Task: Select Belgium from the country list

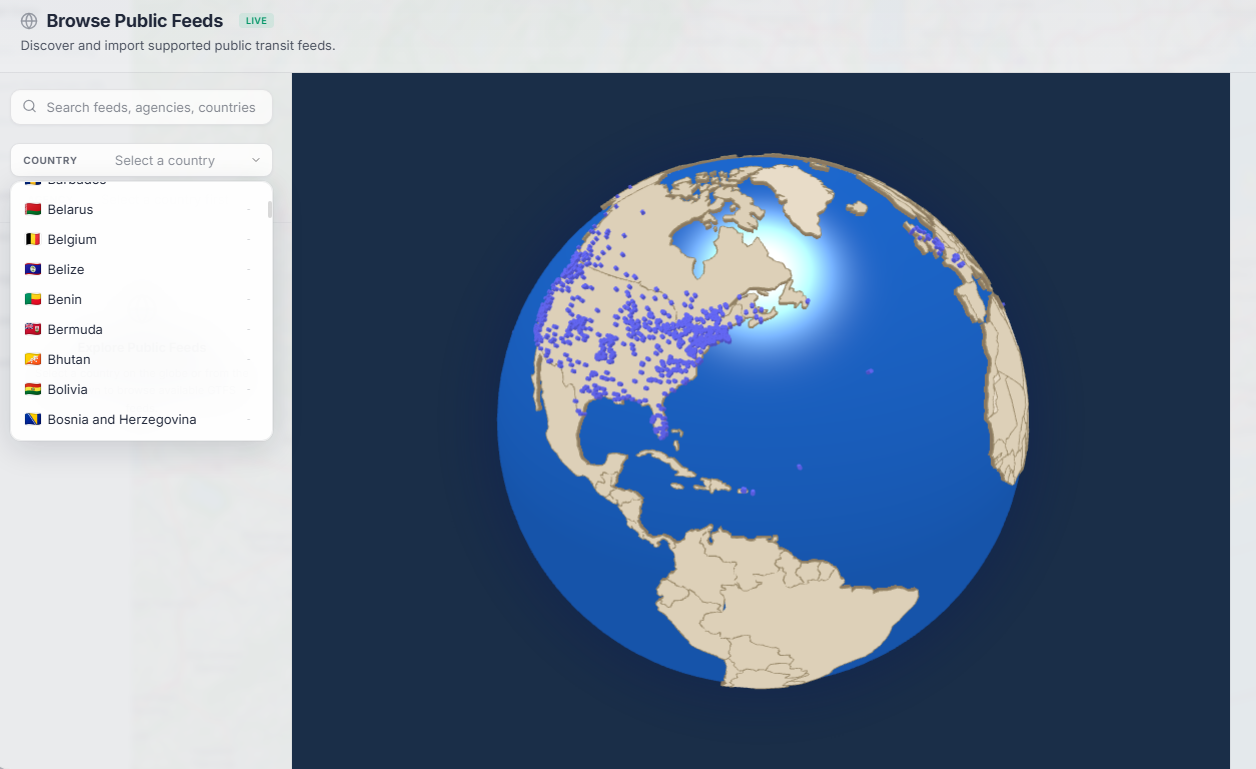Action: click(x=138, y=239)
